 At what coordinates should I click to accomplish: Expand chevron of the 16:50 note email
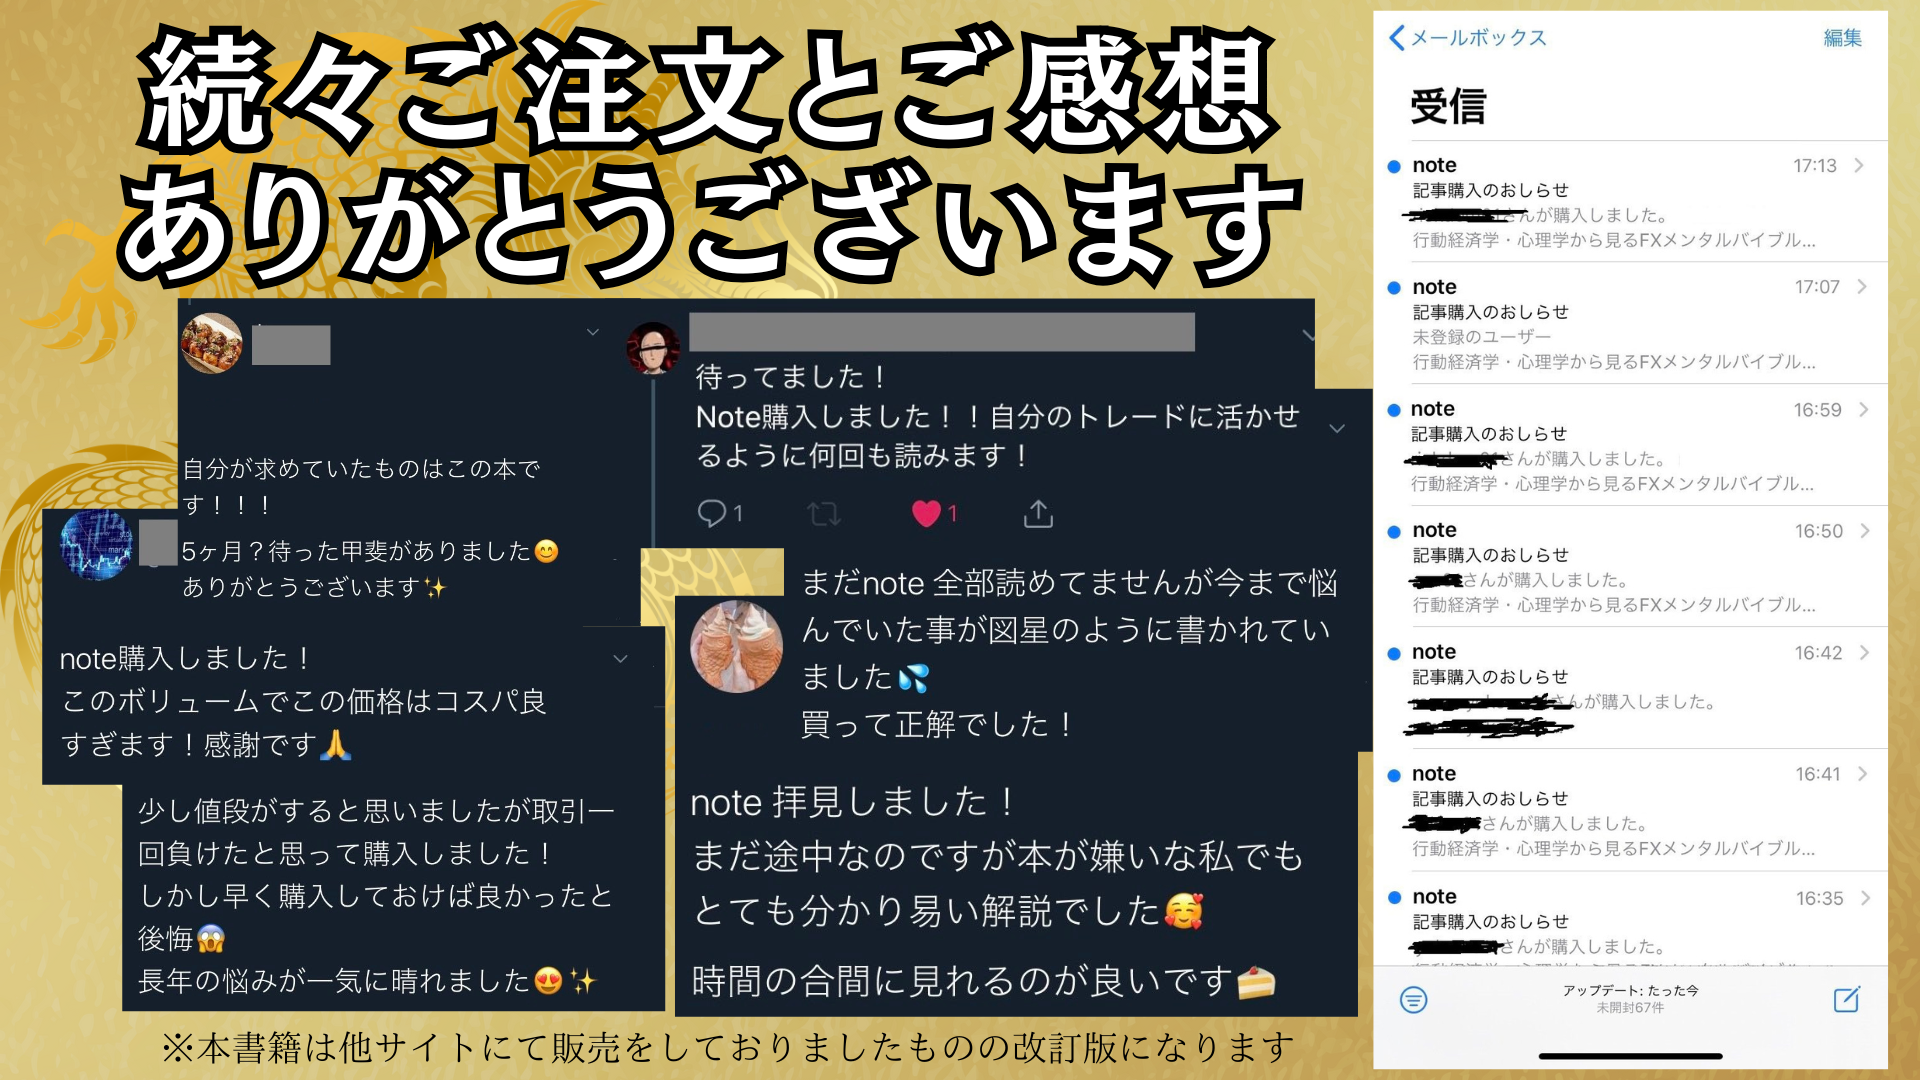point(1864,530)
